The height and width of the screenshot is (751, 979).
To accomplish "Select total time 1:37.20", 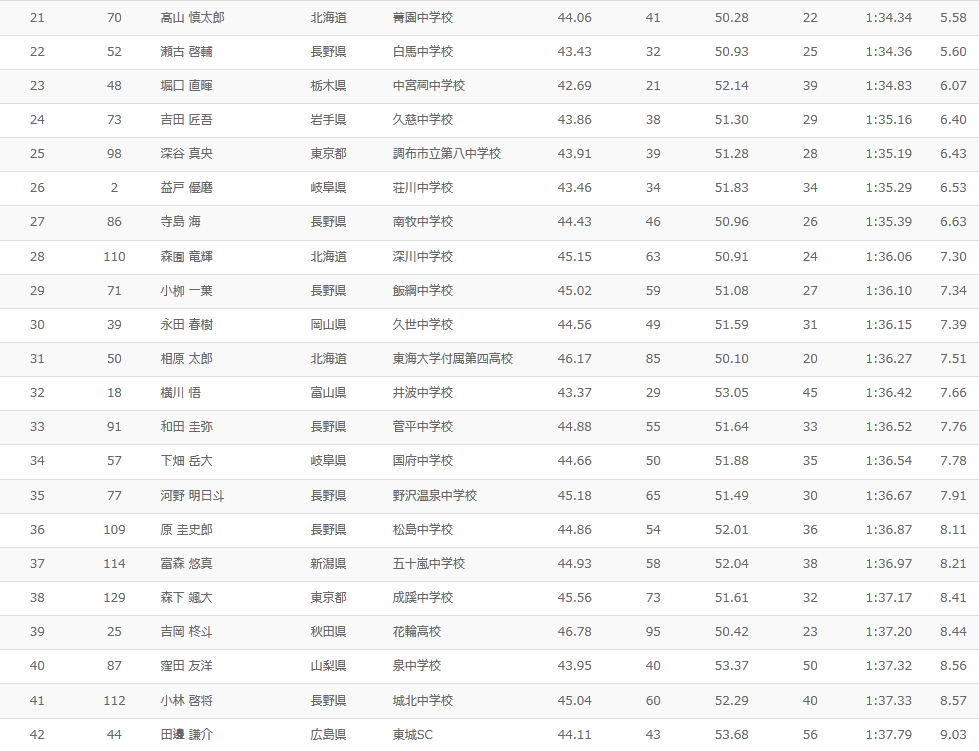I will tap(888, 632).
